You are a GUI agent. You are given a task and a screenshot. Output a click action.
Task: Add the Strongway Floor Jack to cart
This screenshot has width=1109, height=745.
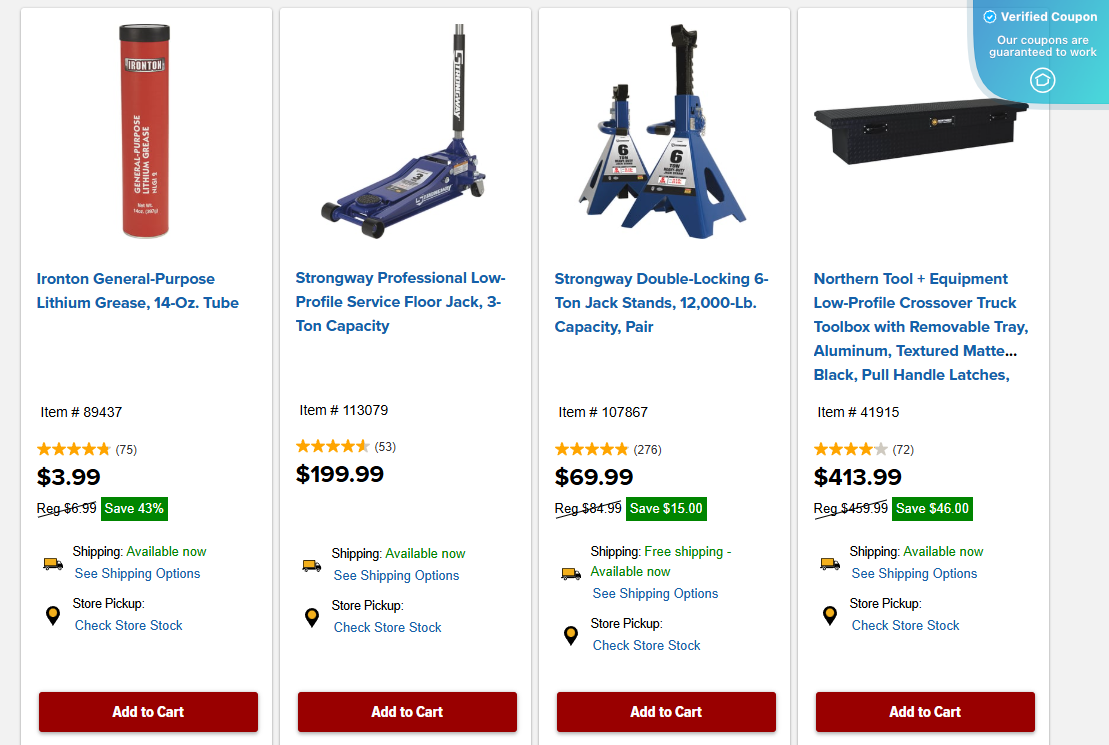[x=407, y=712]
